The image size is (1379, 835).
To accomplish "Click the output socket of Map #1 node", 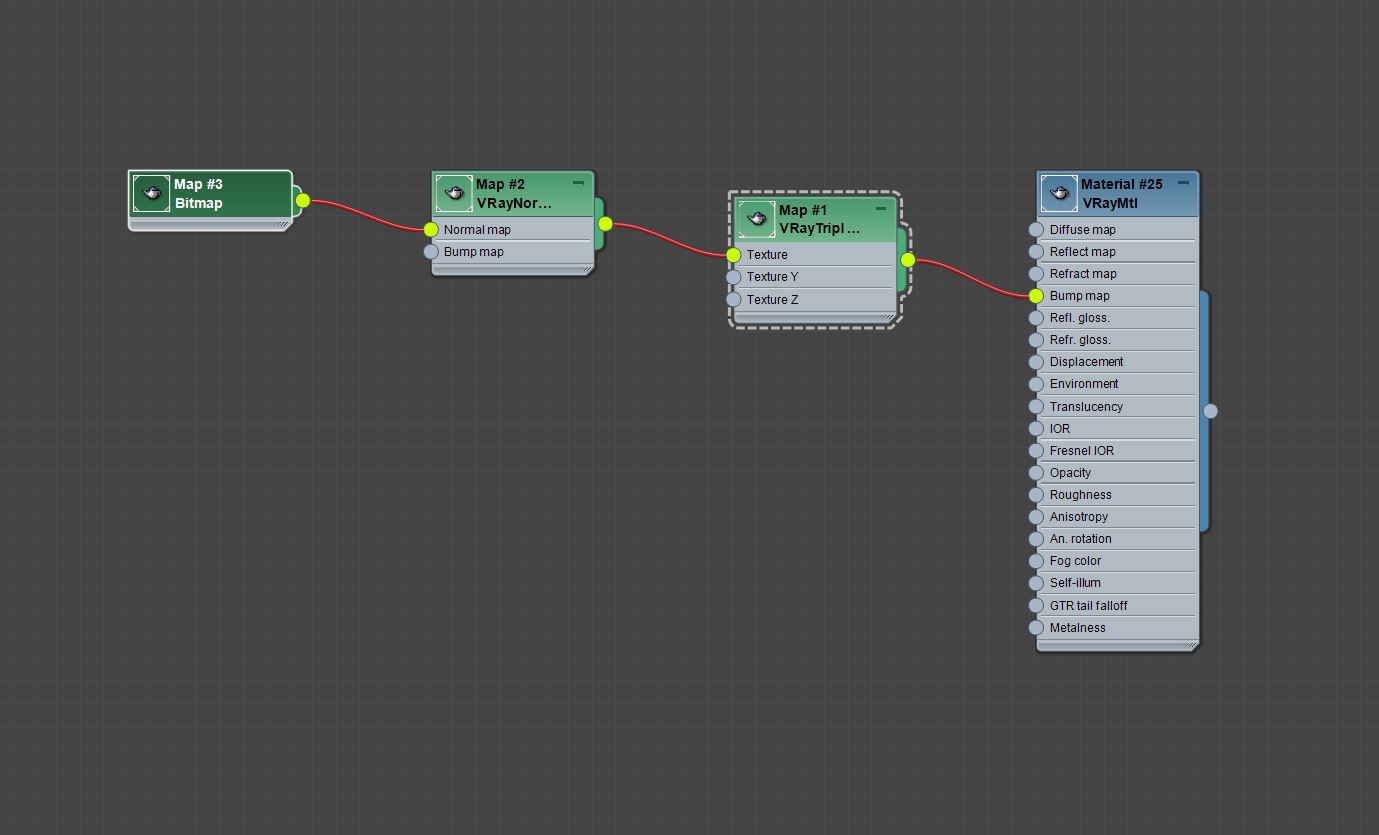I will click(x=908, y=260).
